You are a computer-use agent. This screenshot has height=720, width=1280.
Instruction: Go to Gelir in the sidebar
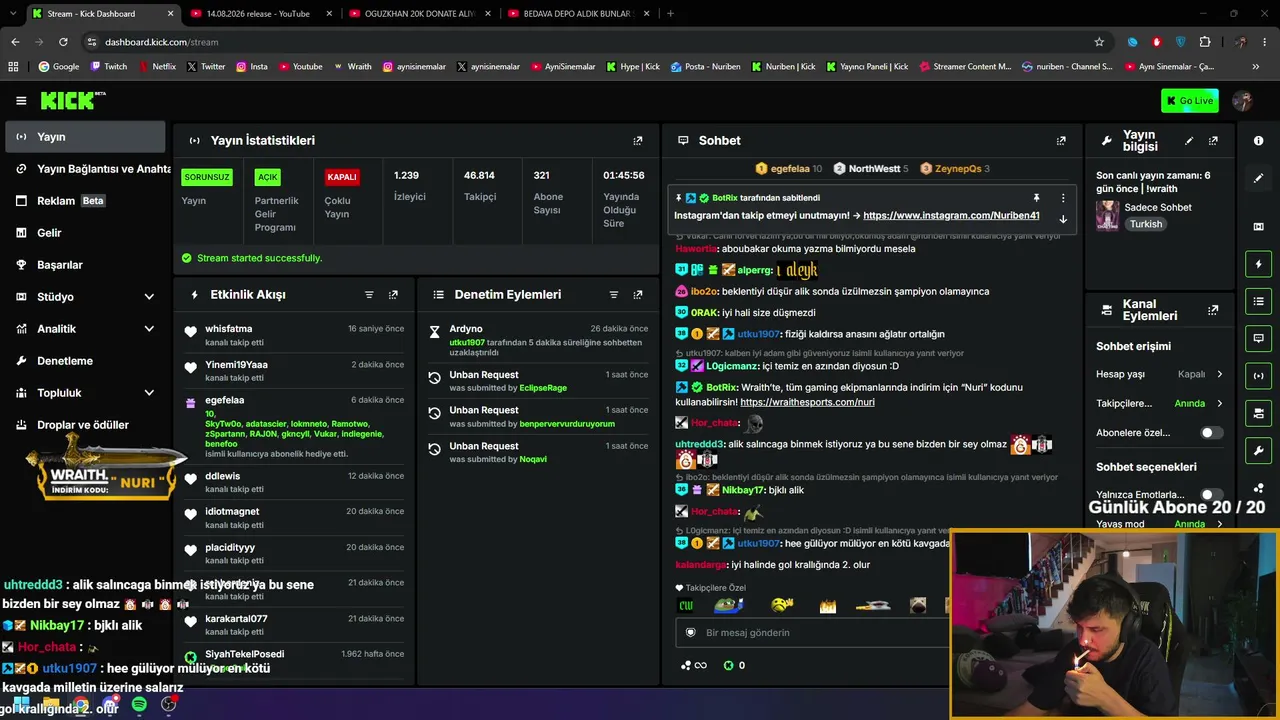click(86, 233)
